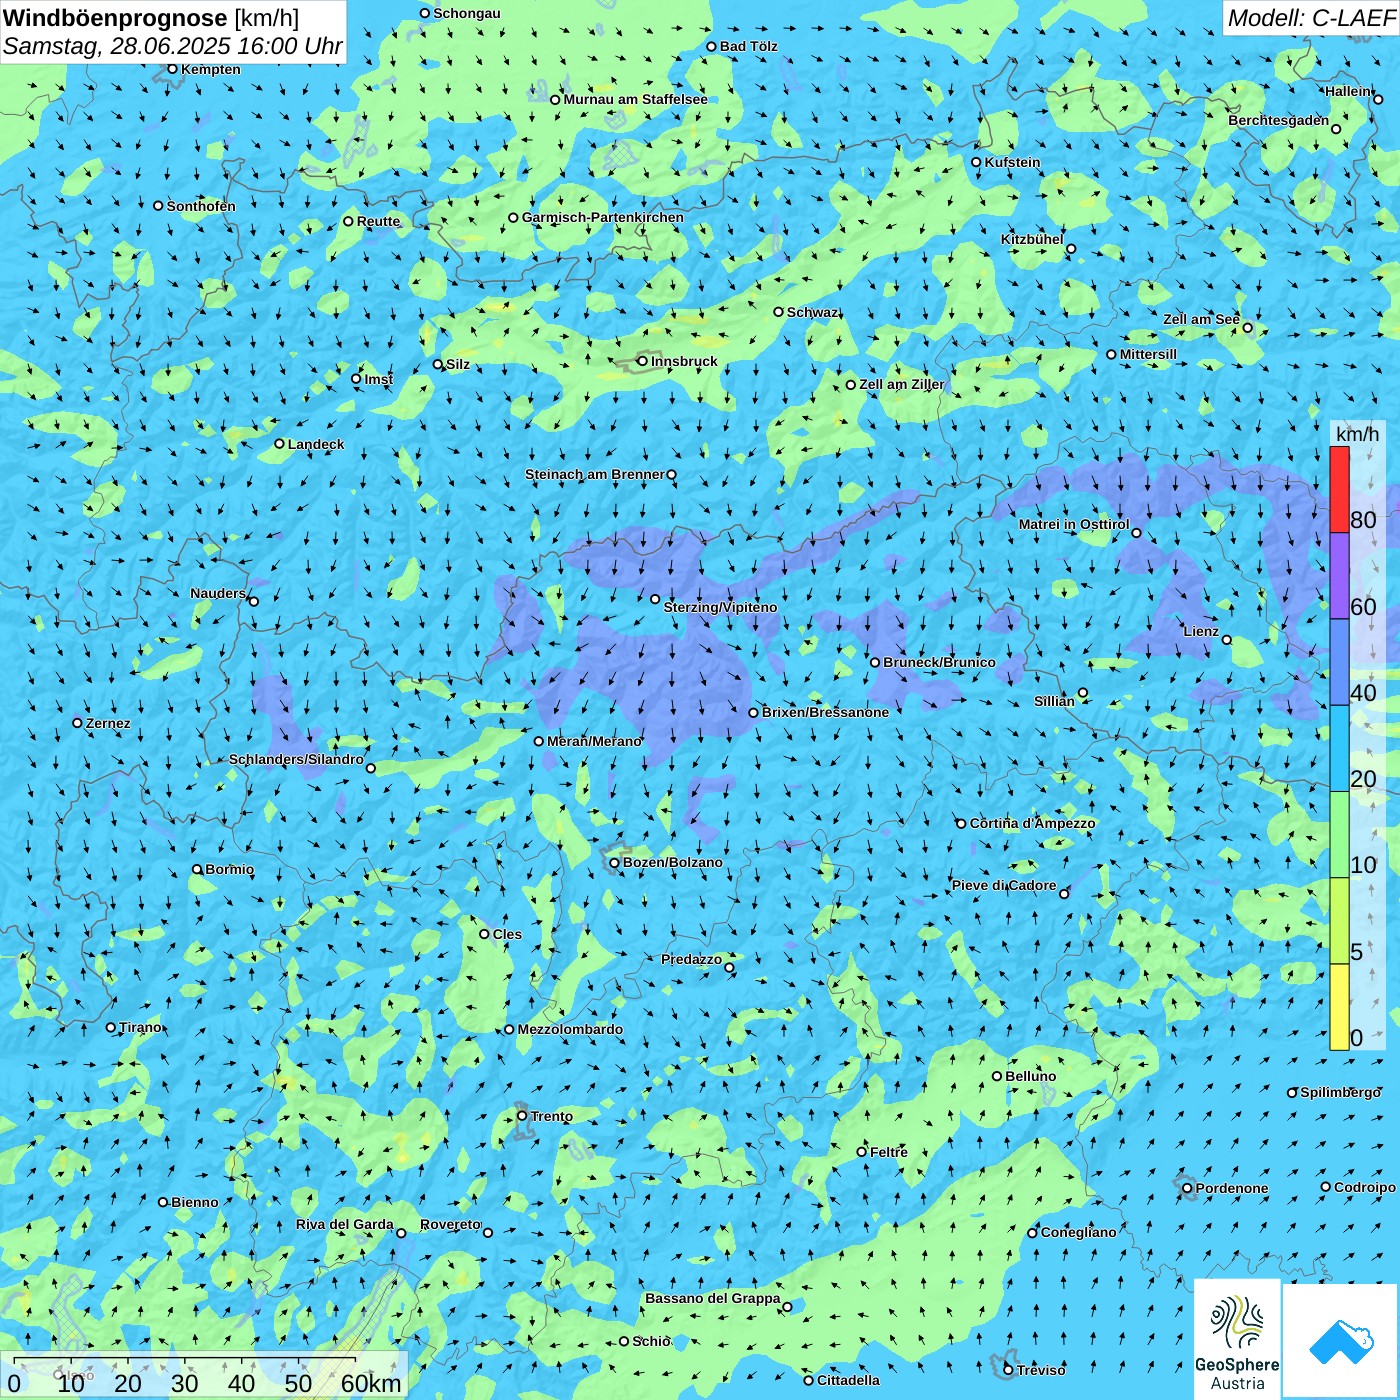The width and height of the screenshot is (1400, 1400).
Task: Click the 'Modell: C-LAEF' label
Action: (1311, 18)
